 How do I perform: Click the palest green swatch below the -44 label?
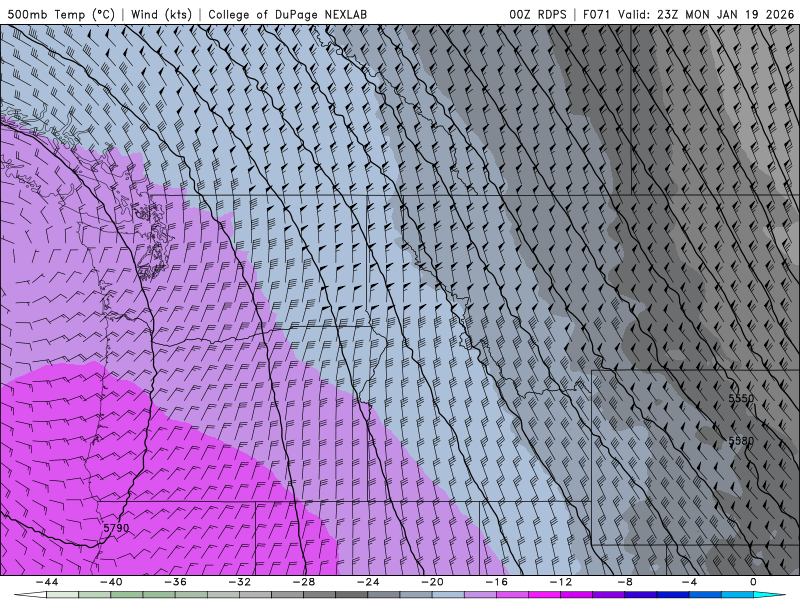point(62,595)
